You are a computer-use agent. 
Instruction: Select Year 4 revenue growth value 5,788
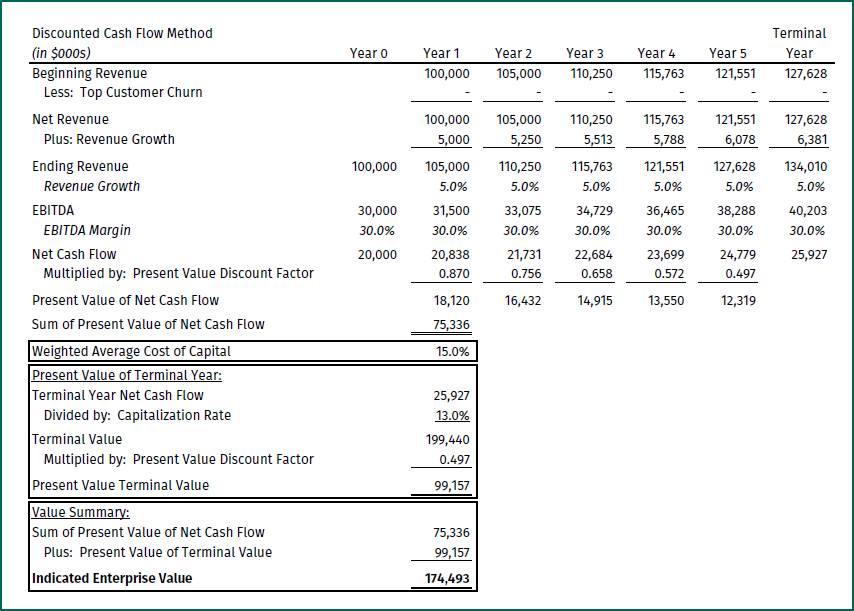[669, 140]
